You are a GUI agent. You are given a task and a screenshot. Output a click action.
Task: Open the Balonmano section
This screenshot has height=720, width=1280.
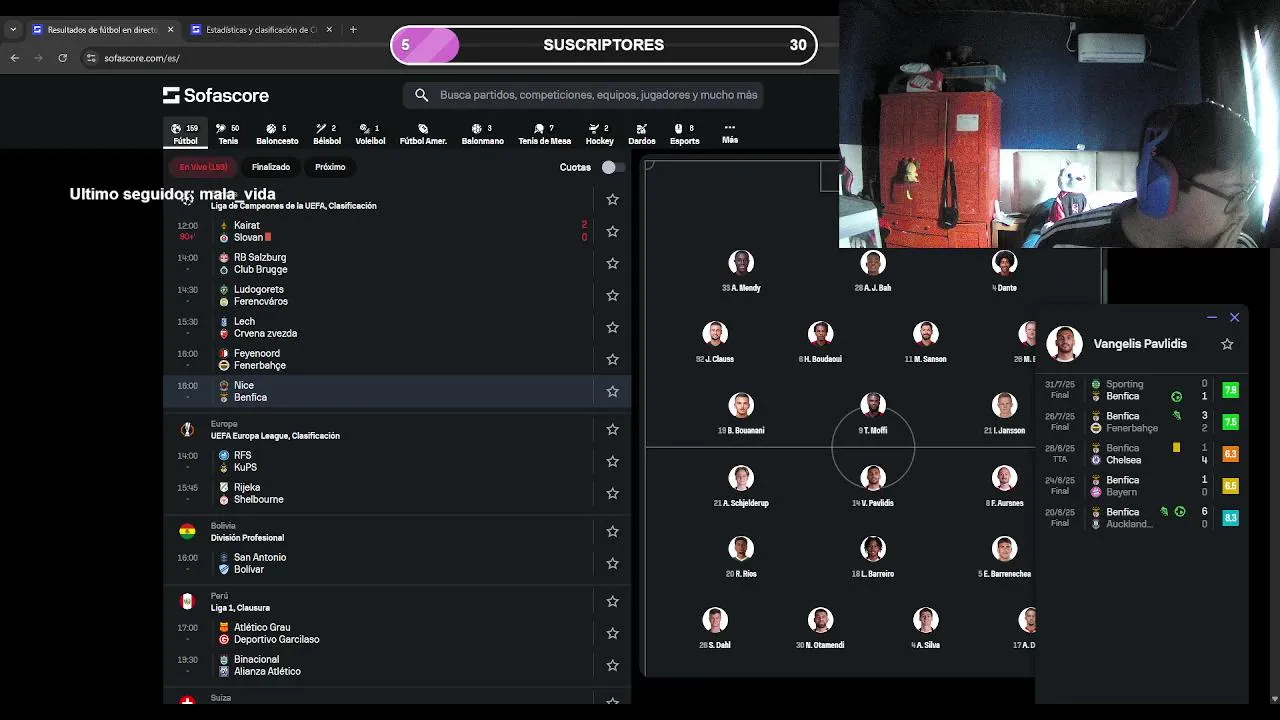click(482, 134)
